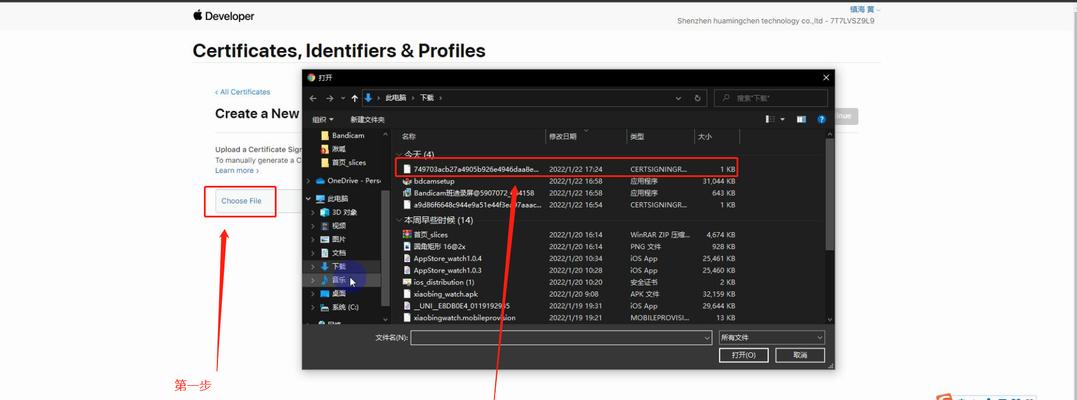Select 桌面 in navigation pane
Screen dimensions: 1077x400
click(x=333, y=293)
